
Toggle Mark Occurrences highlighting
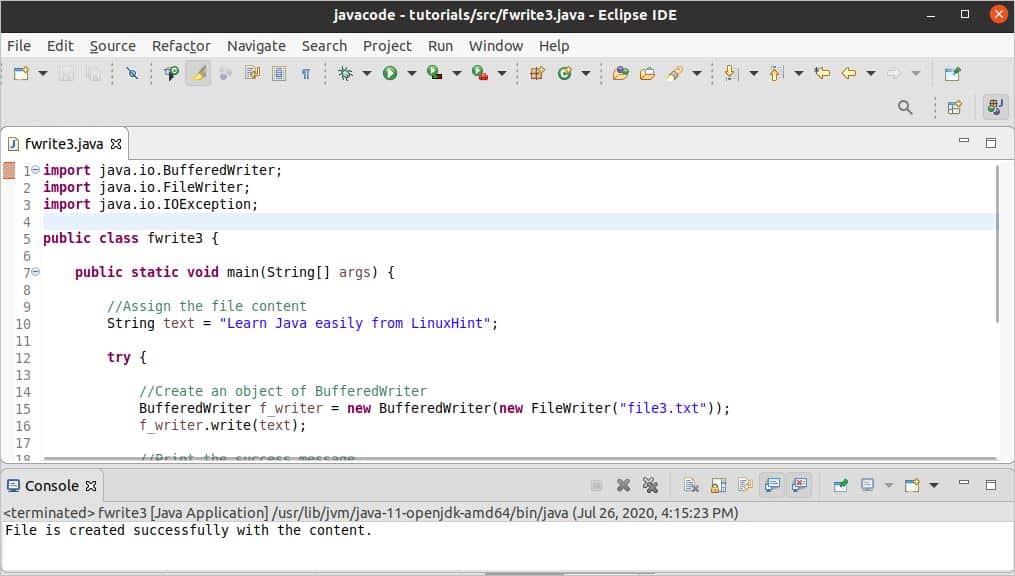(x=196, y=73)
